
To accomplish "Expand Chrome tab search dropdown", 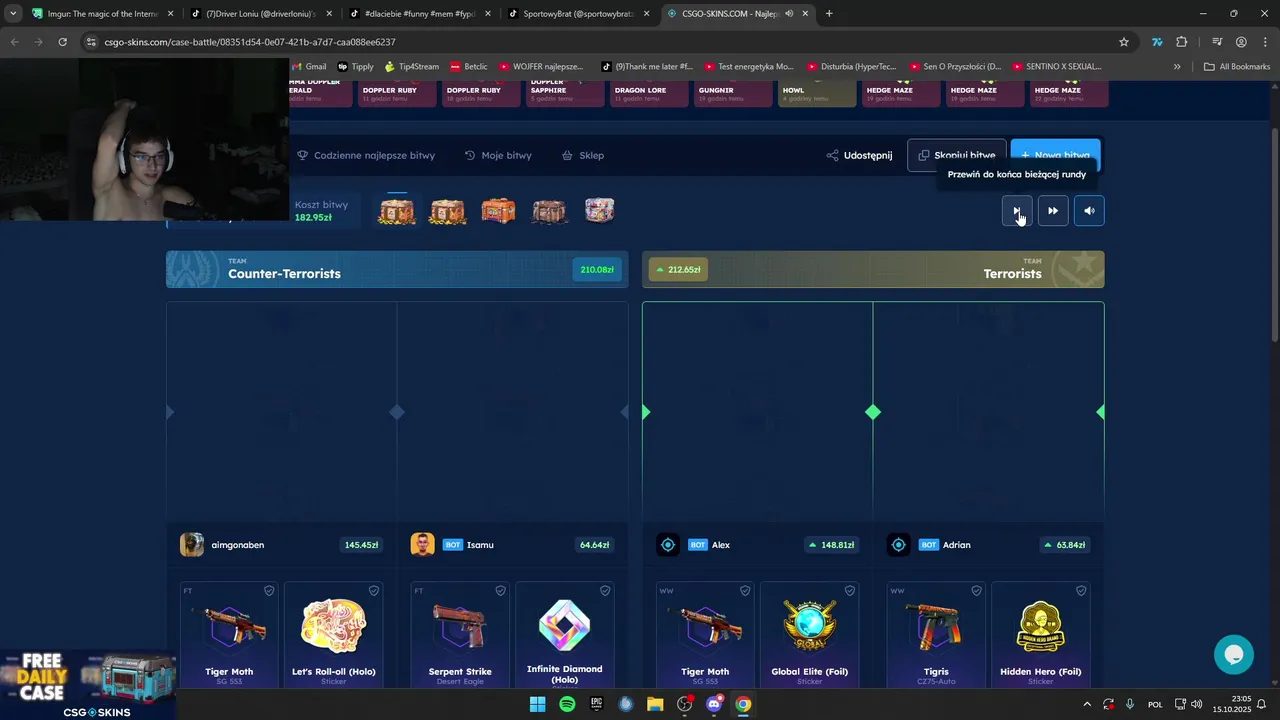I will click(x=13, y=14).
